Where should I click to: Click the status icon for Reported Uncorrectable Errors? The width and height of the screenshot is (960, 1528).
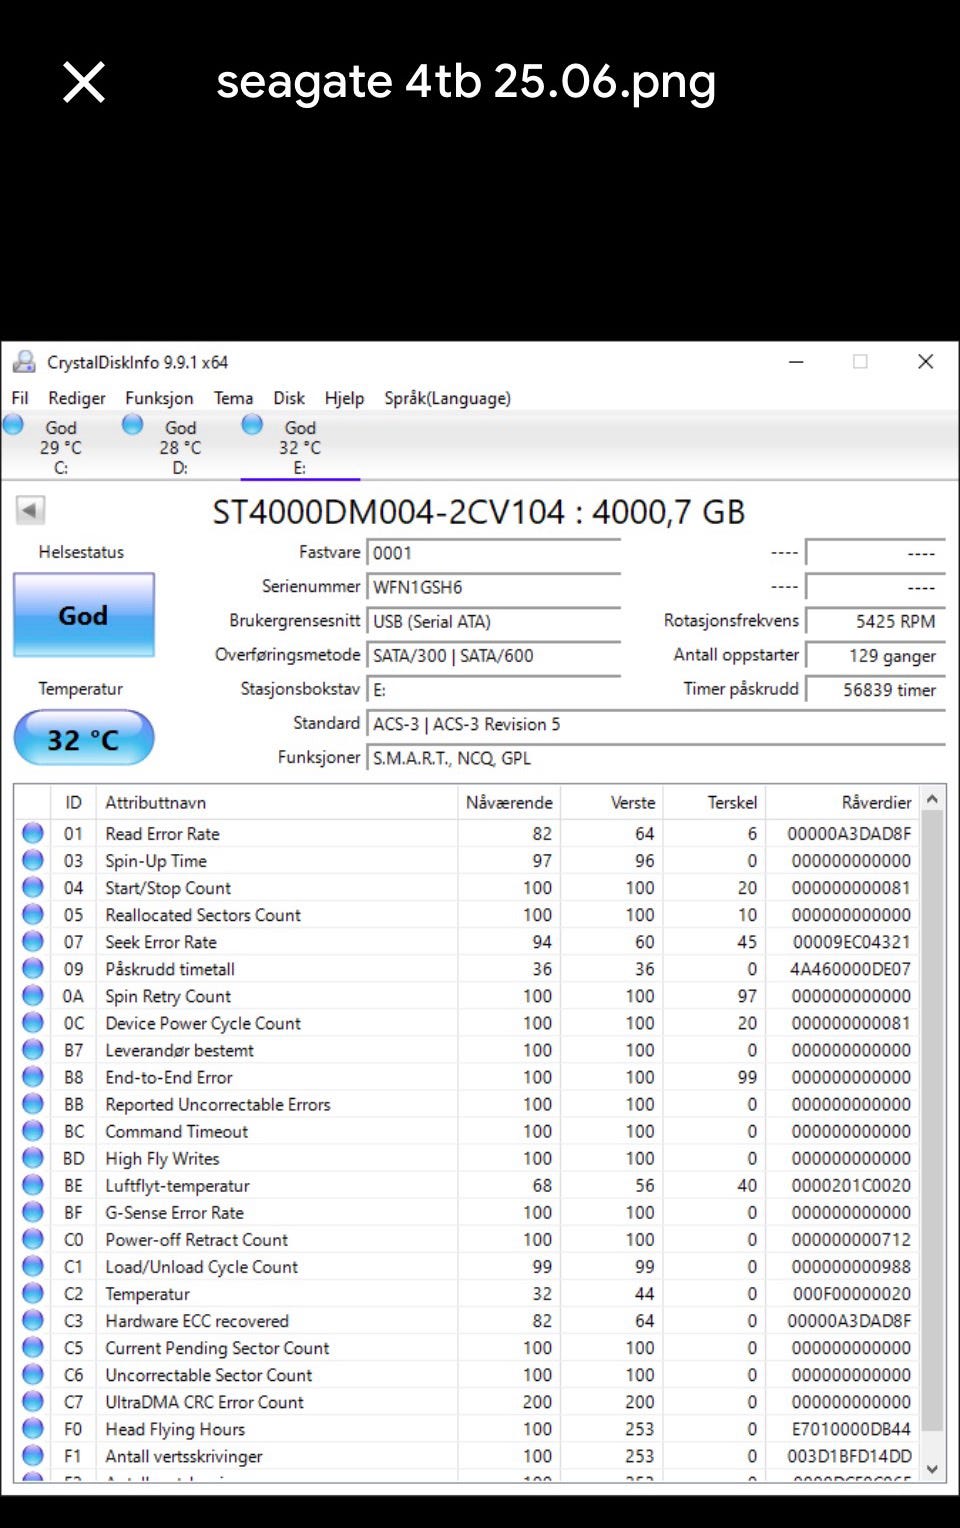(33, 1103)
